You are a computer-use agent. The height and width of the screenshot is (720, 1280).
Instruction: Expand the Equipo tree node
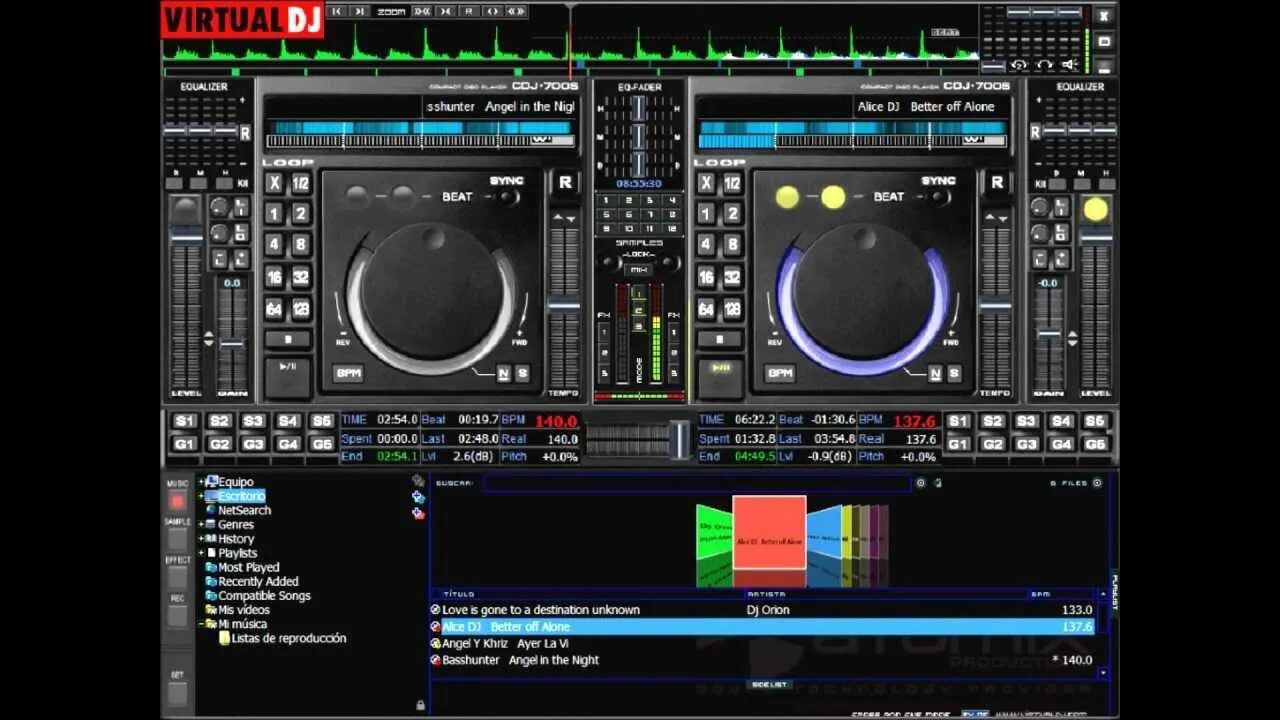pyautogui.click(x=201, y=482)
